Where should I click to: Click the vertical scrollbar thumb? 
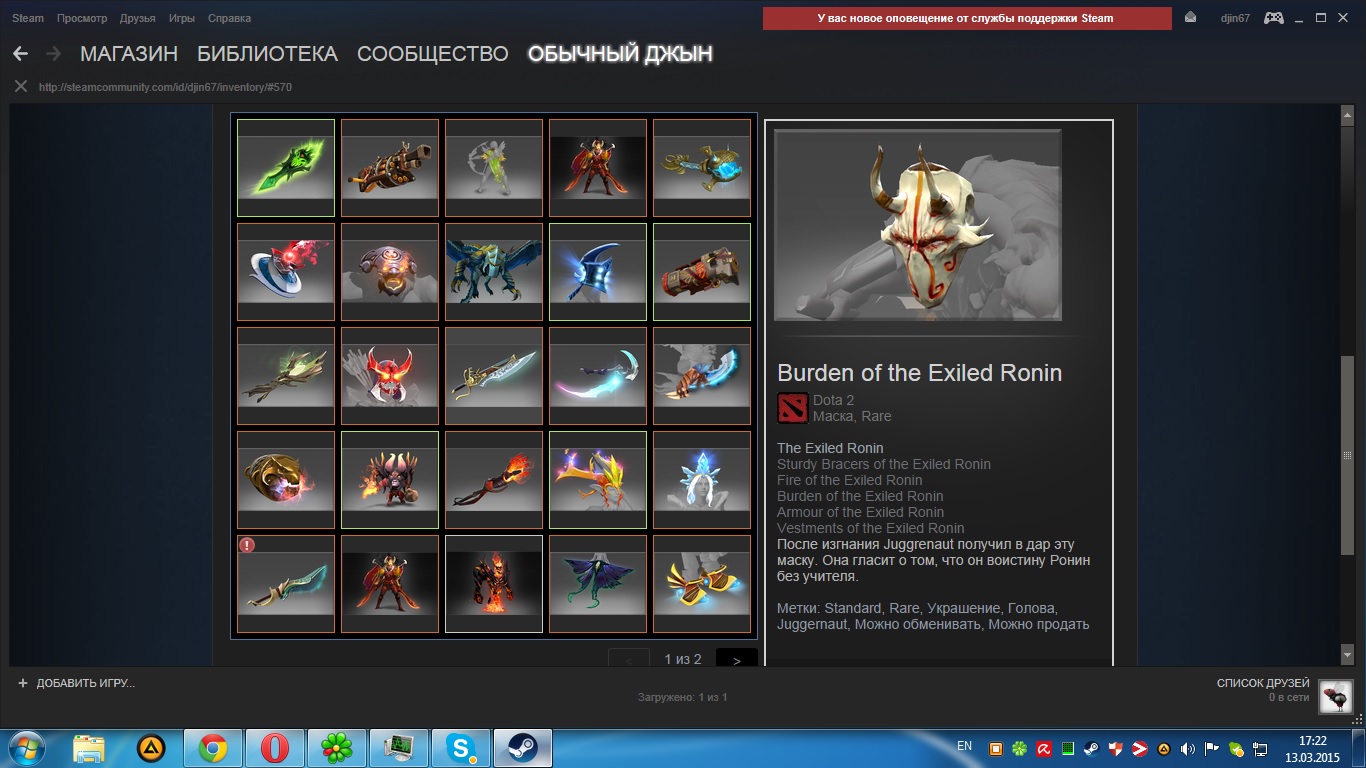pyautogui.click(x=1346, y=455)
